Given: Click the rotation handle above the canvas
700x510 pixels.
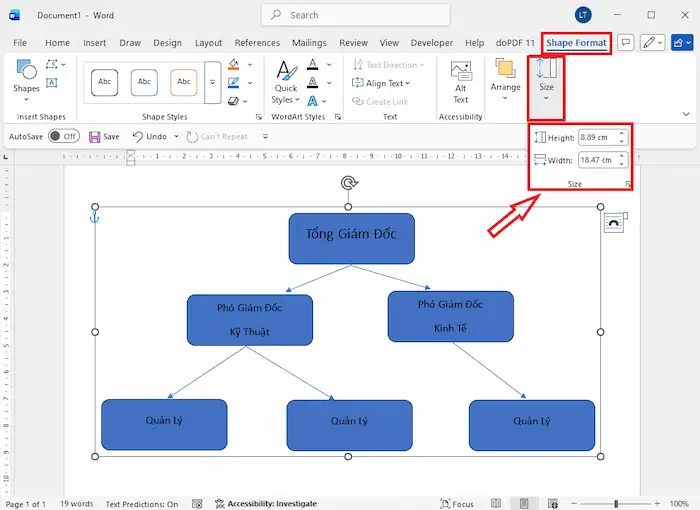Looking at the screenshot, I should 348,183.
